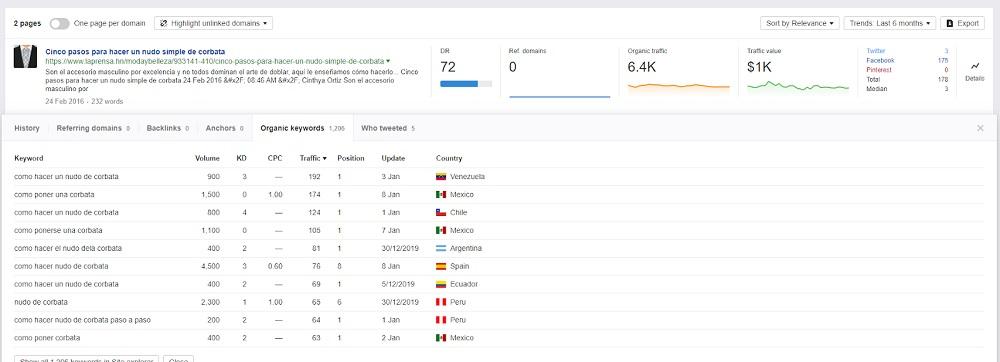This screenshot has width=1000, height=362.
Task: Click the Traffic value sparkline chart
Action: tap(798, 85)
